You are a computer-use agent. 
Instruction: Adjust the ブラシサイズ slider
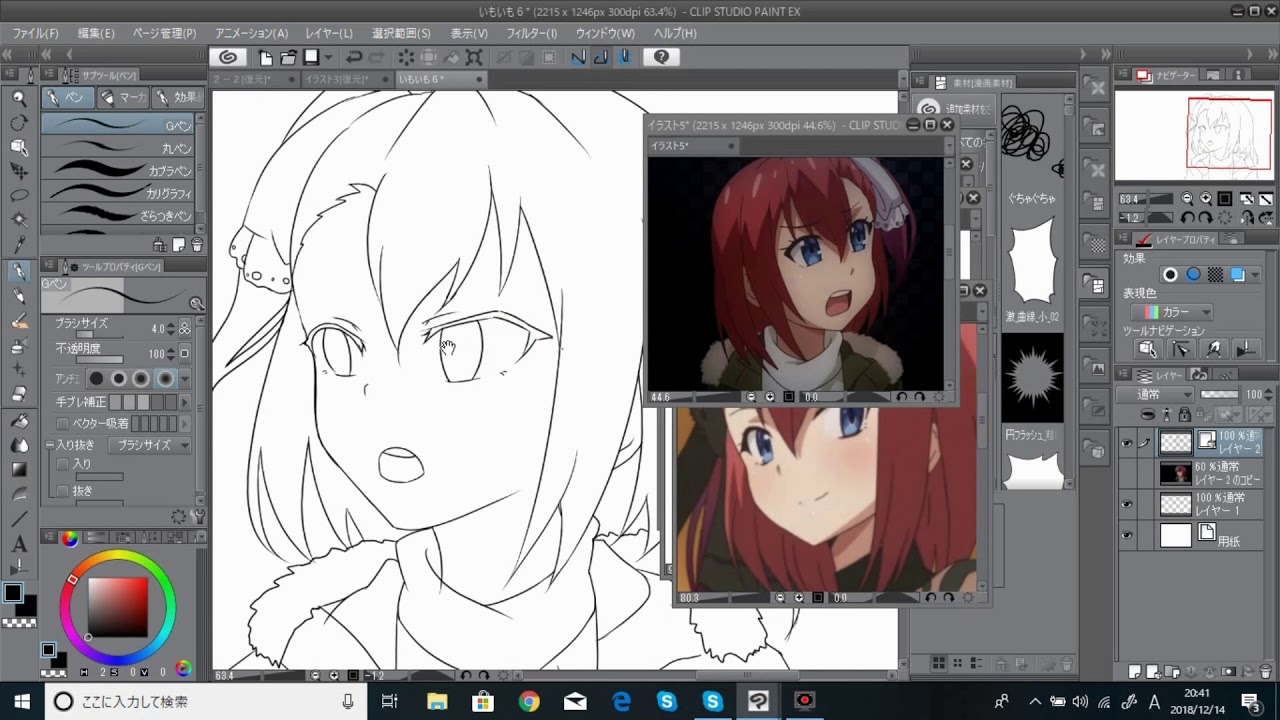[x=99, y=334]
